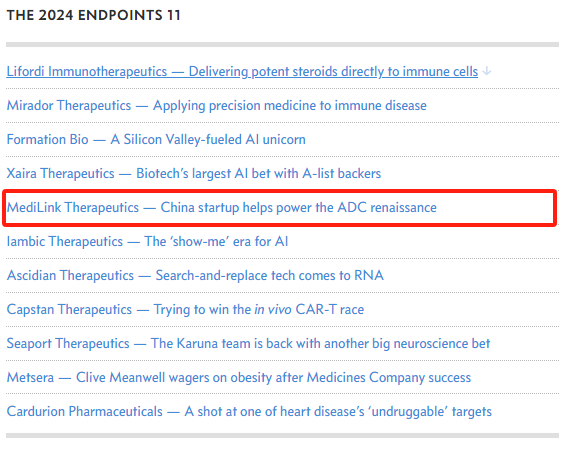Open the Metsera obesity link

click(x=239, y=378)
